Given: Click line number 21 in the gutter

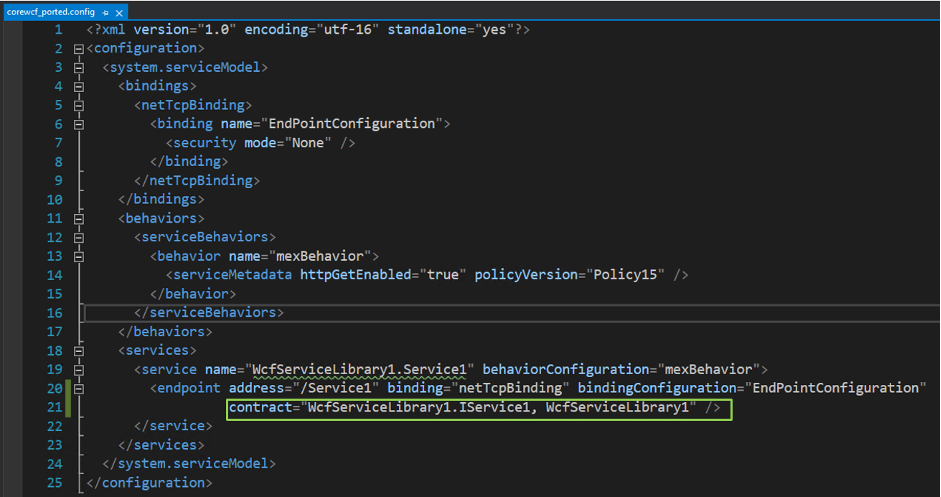Looking at the screenshot, I should pyautogui.click(x=55, y=408).
